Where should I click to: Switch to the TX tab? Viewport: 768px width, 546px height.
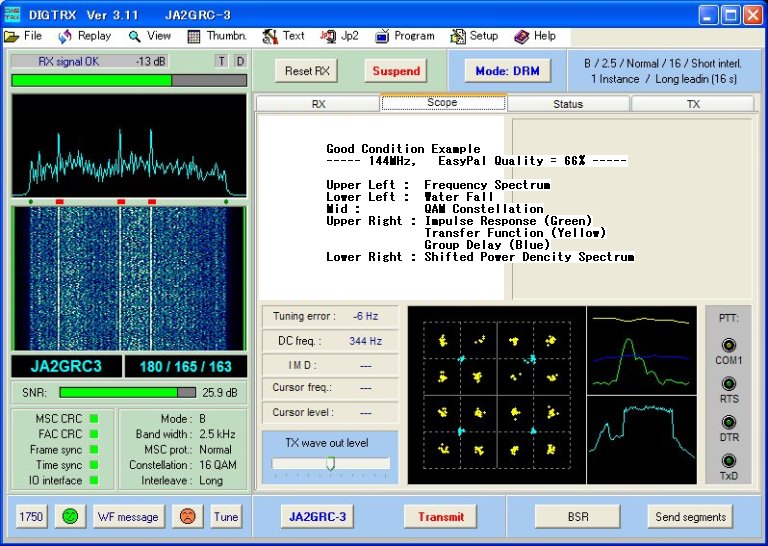click(693, 104)
